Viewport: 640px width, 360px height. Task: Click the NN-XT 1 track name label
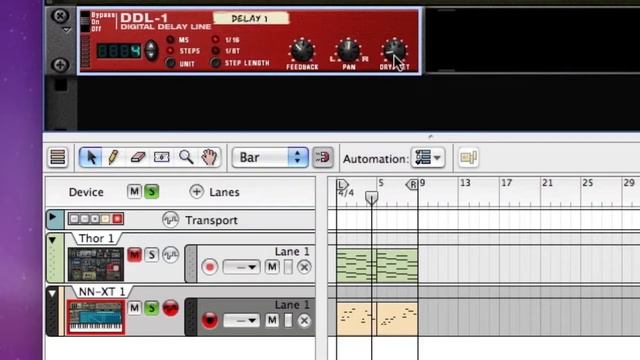click(102, 291)
